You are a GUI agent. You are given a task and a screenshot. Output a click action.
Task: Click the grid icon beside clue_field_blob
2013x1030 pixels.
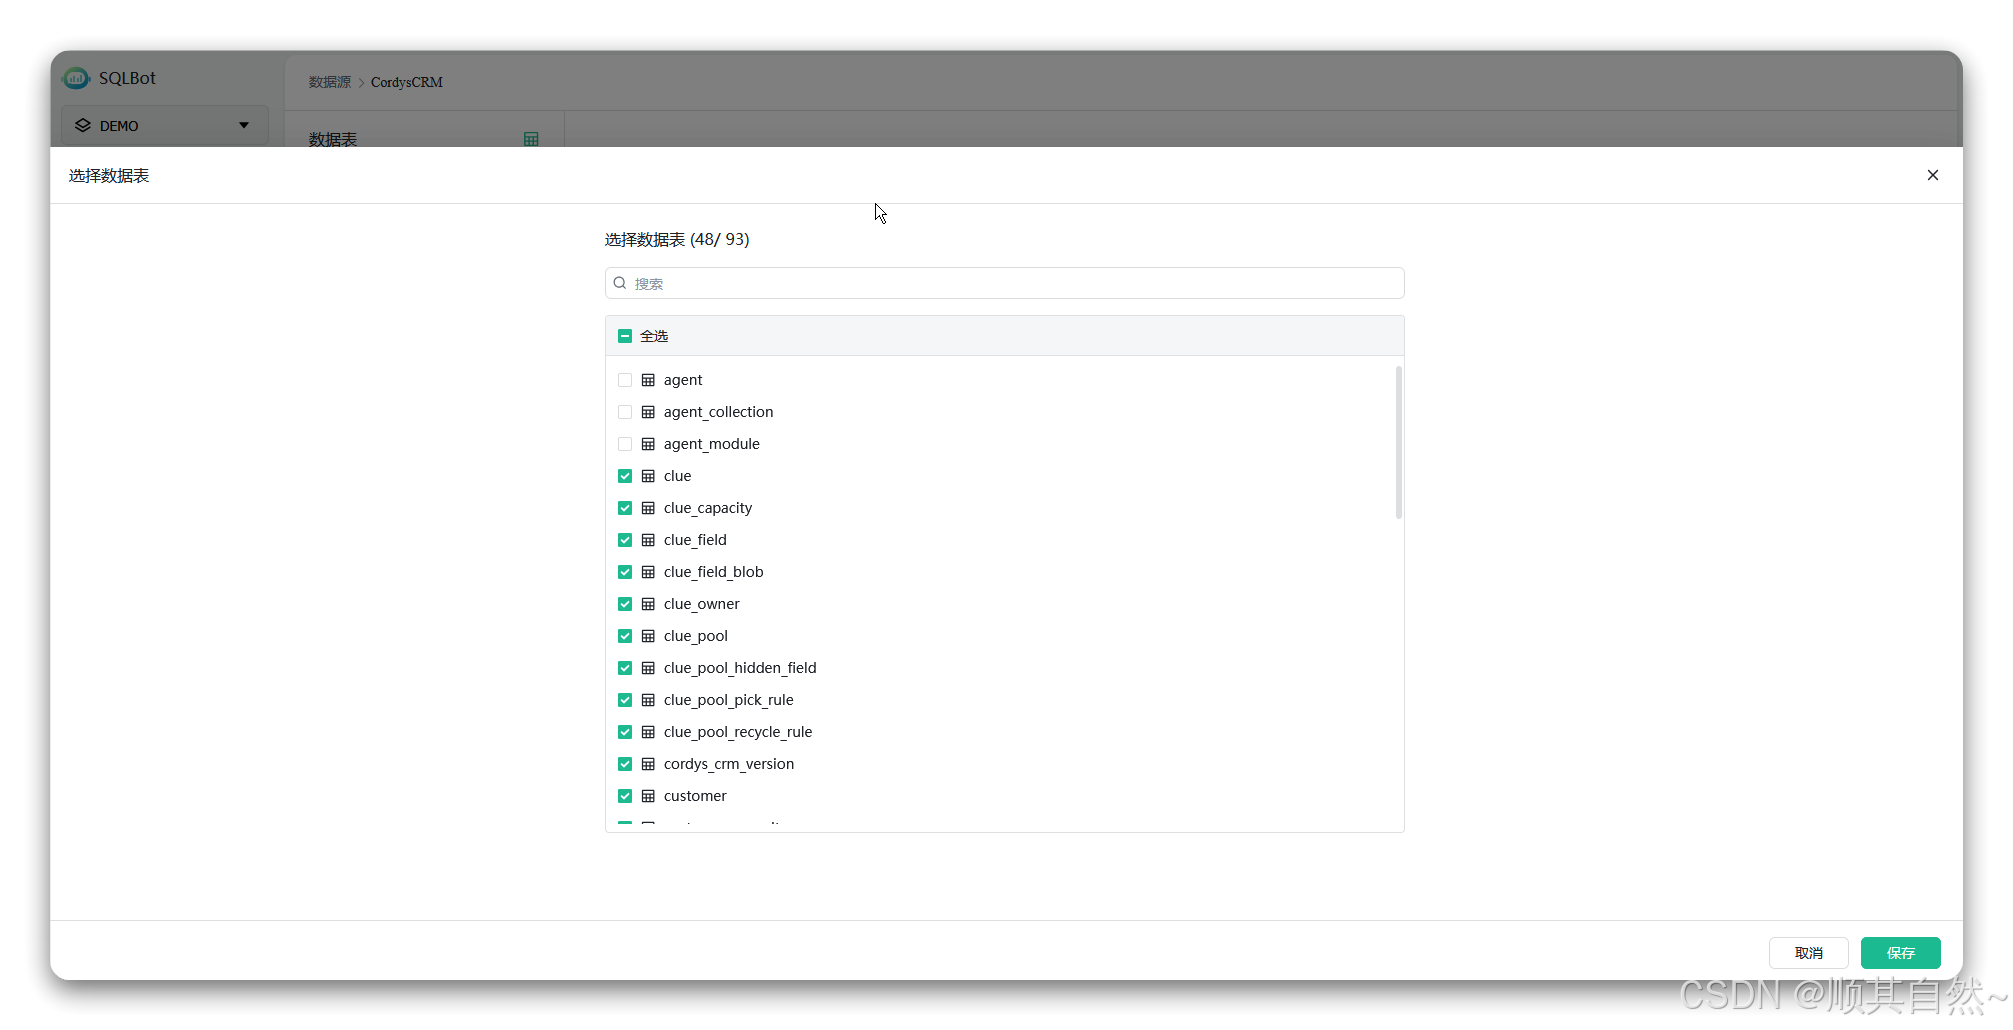click(x=649, y=571)
